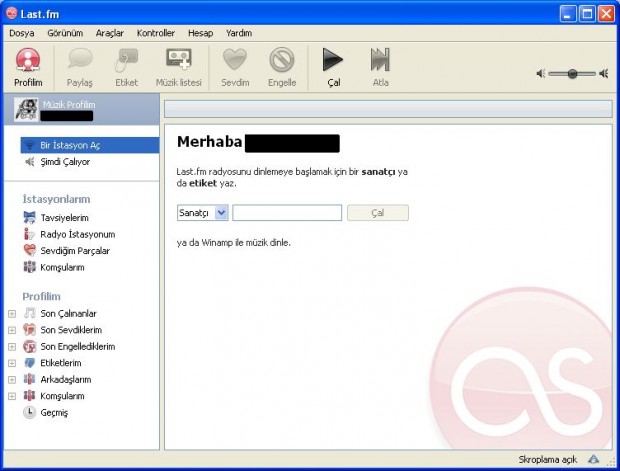This screenshot has width=620, height=471.
Task: Click the Çal button next to text field
Action: [378, 213]
